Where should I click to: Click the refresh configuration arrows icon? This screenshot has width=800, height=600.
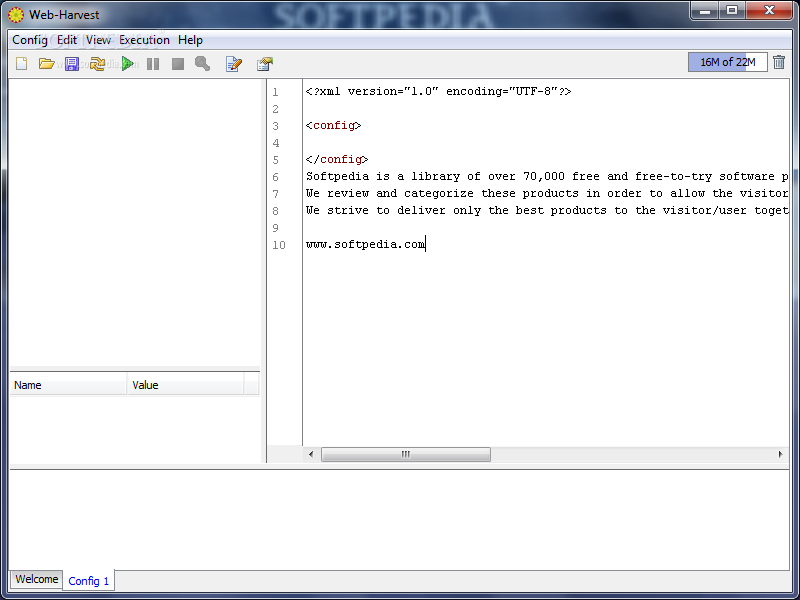97,64
